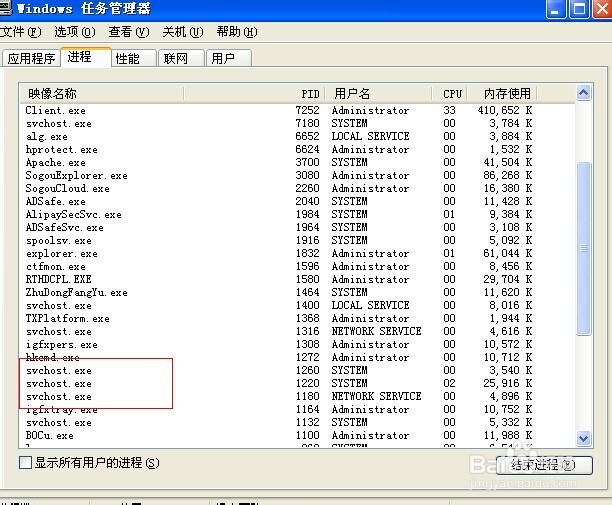Select the igfxtray.exe process

pos(297,409)
